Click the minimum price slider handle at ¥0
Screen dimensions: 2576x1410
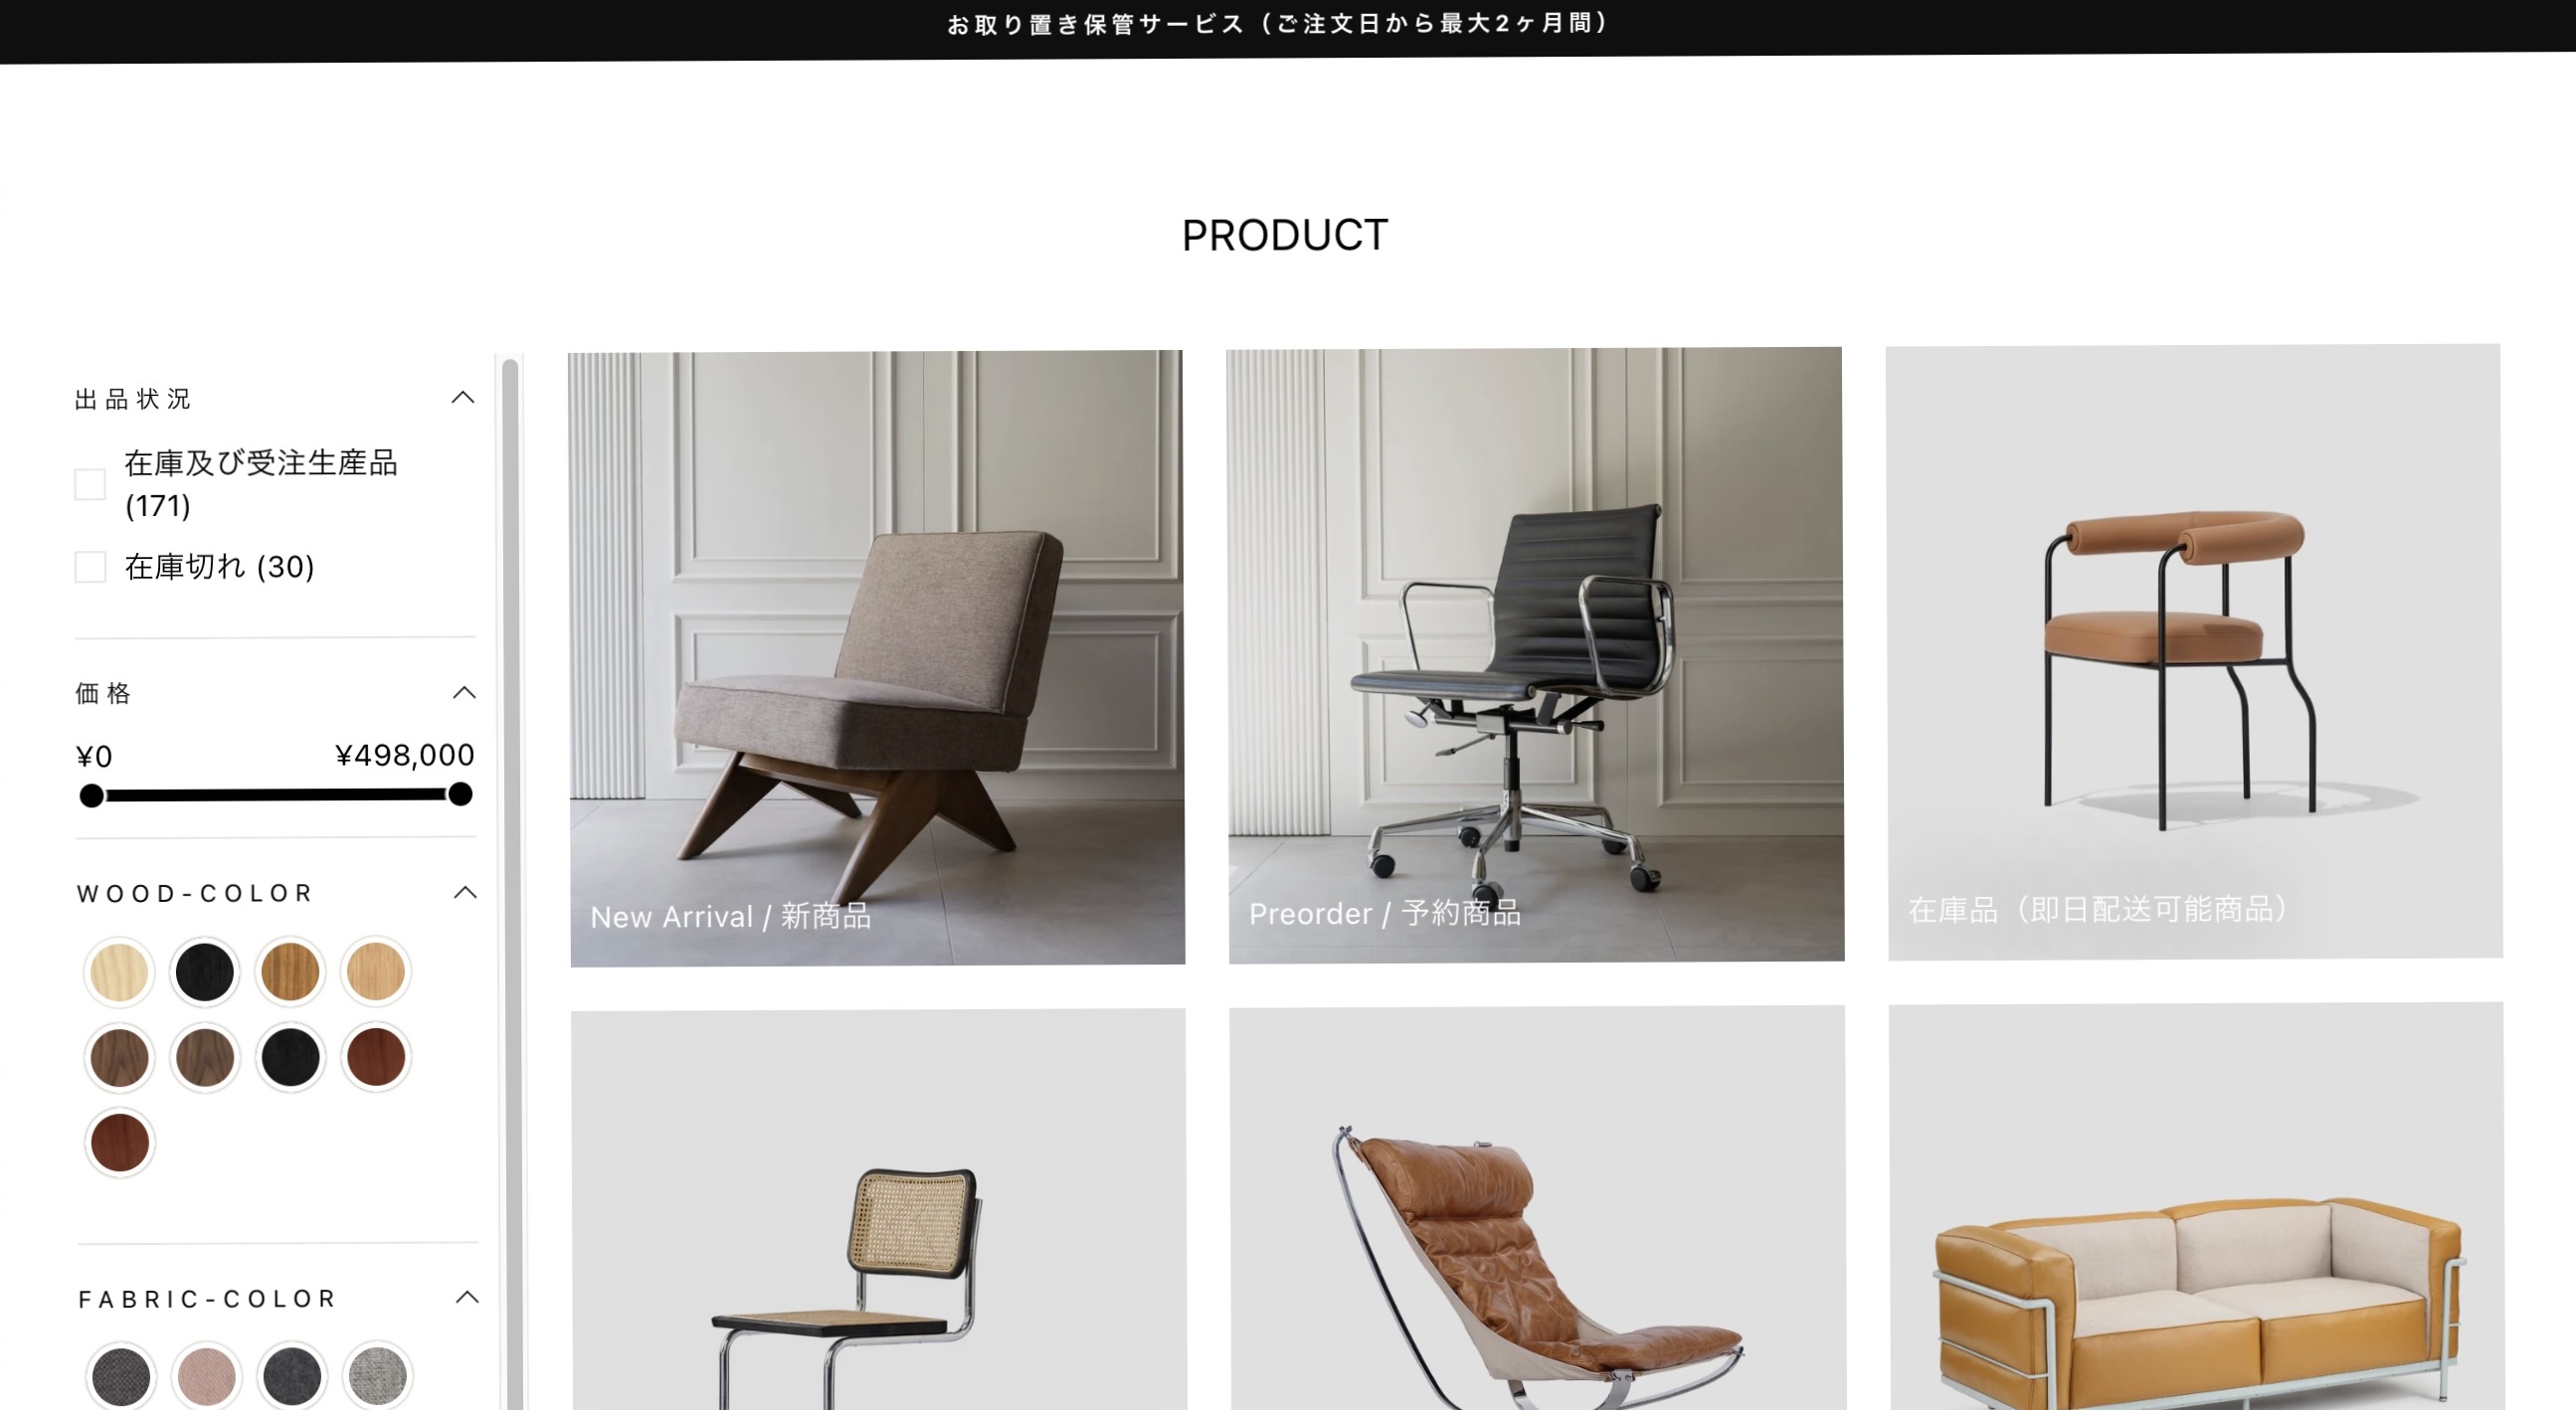(x=92, y=796)
